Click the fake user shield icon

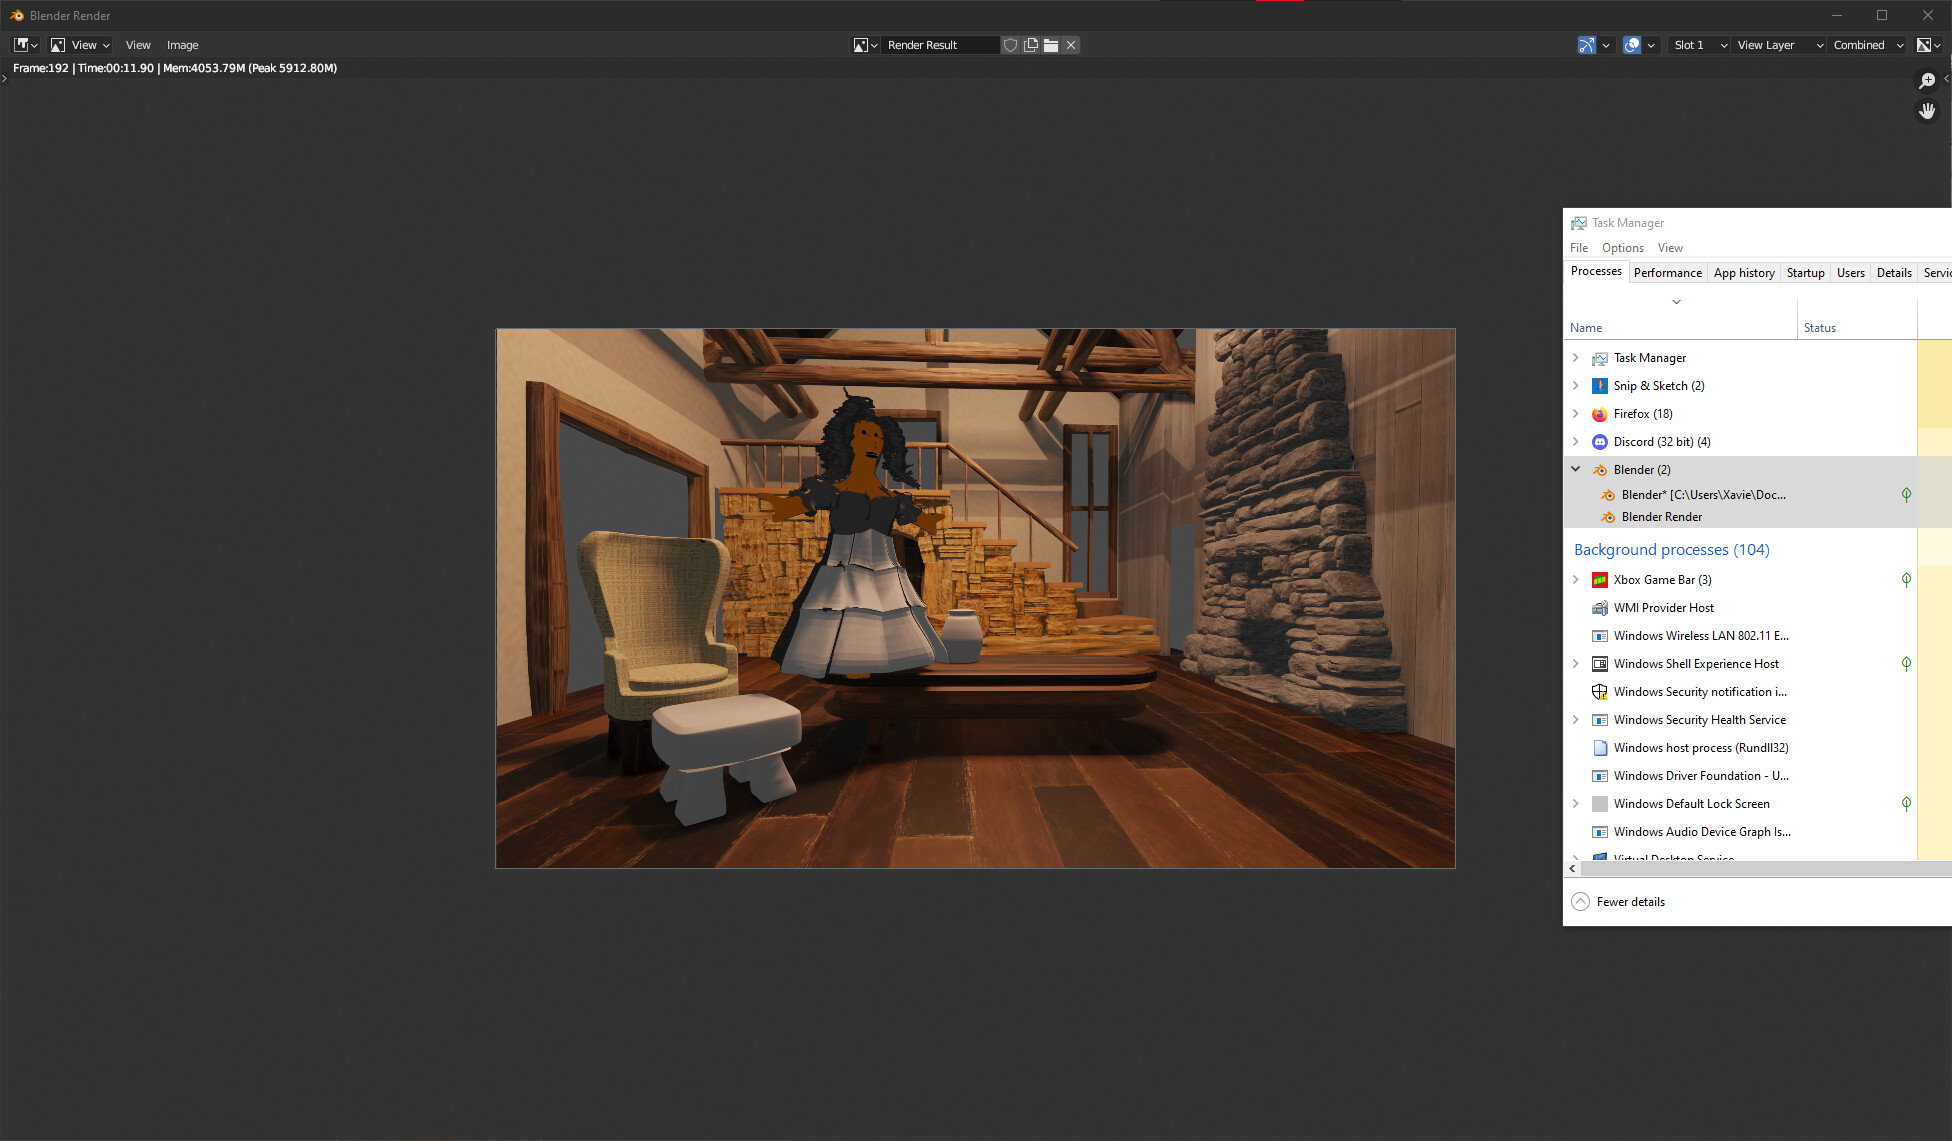point(1010,45)
